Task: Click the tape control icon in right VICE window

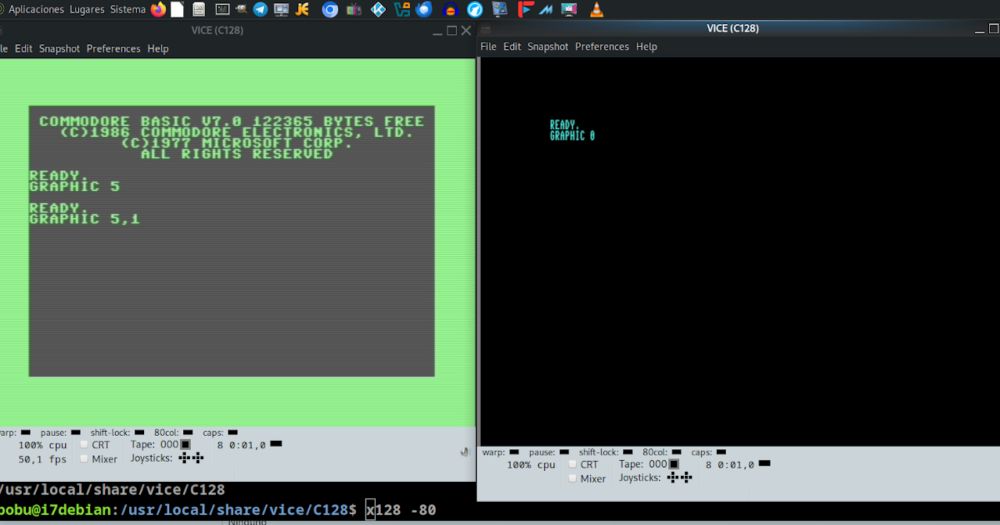Action: 674,464
